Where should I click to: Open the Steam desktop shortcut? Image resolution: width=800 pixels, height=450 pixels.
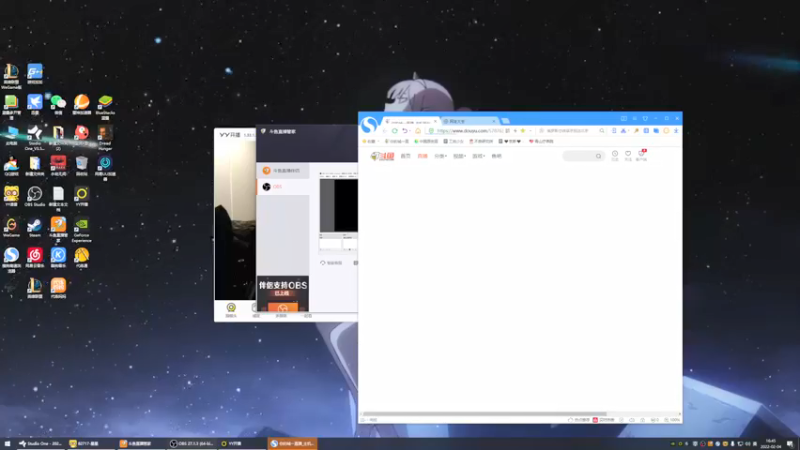(35, 227)
